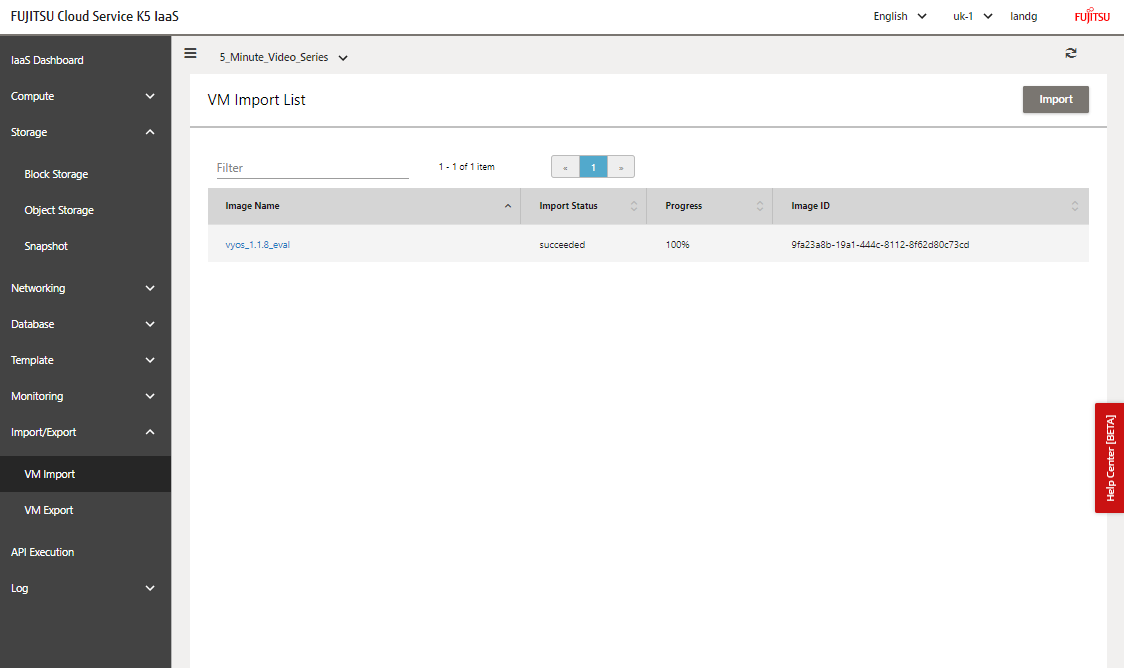Expand the Template menu
The image size is (1124, 668).
coord(85,360)
